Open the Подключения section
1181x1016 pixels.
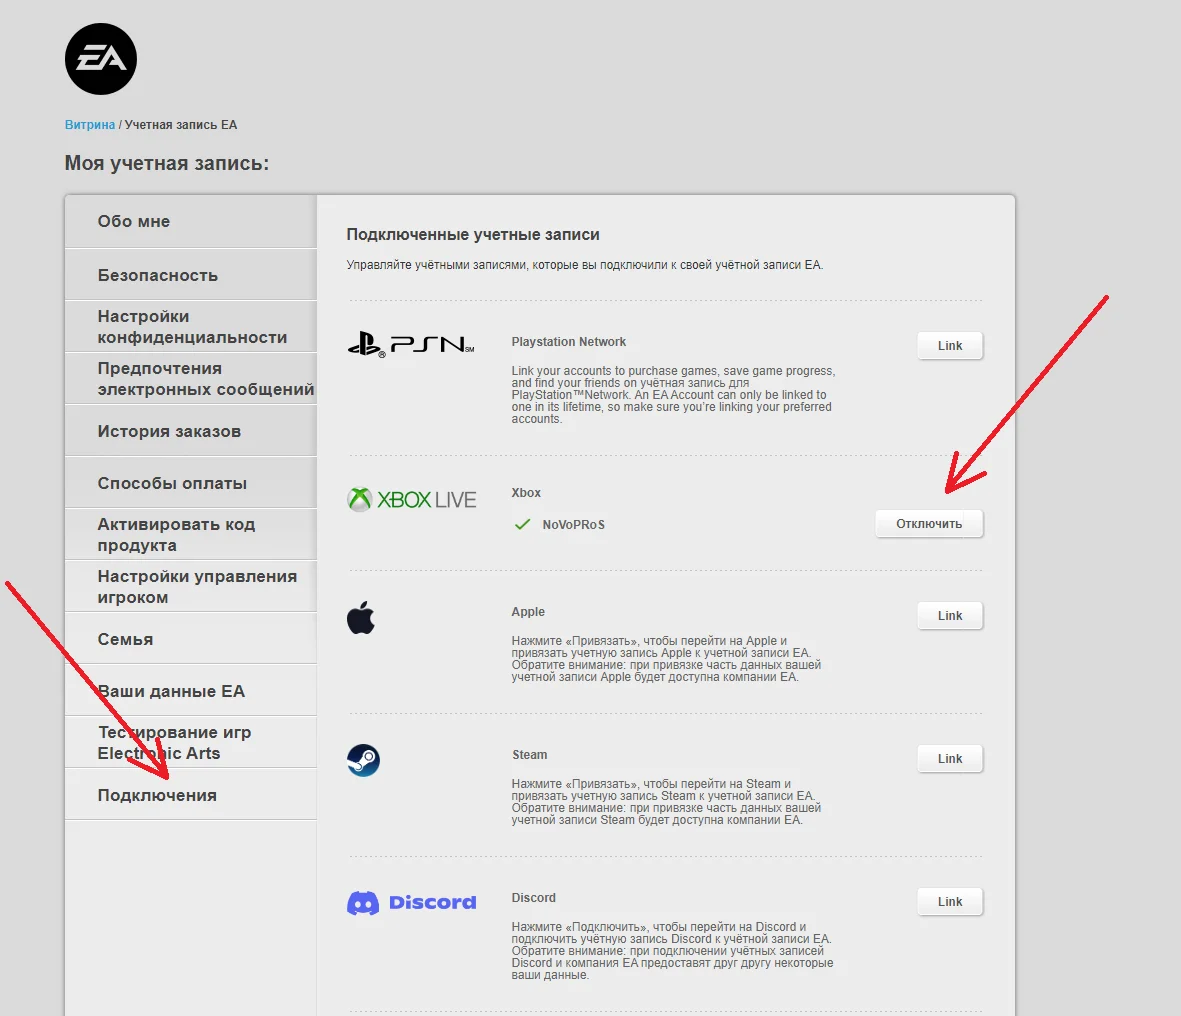[x=191, y=795]
